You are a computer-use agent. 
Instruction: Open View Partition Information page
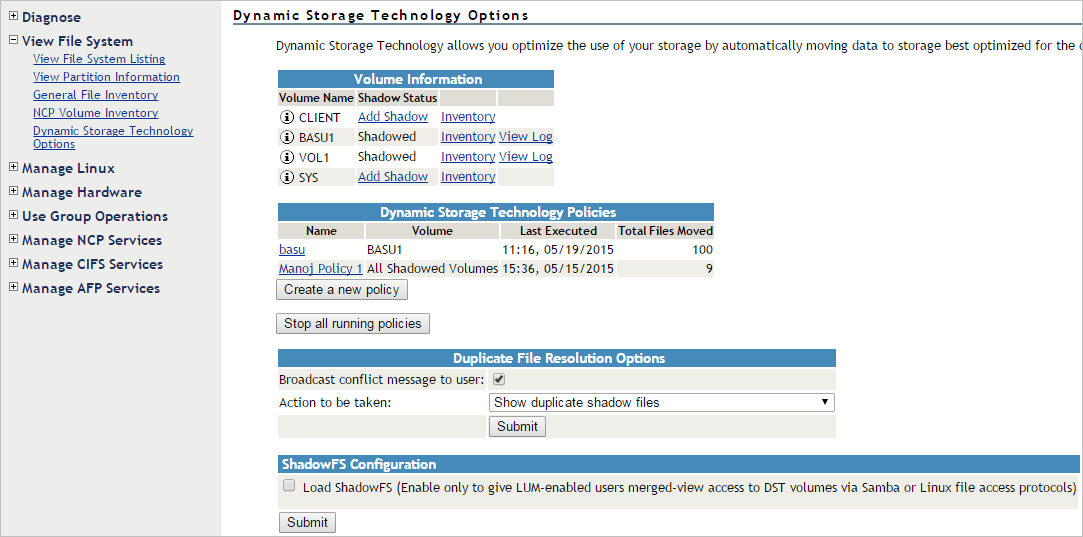pyautogui.click(x=106, y=77)
